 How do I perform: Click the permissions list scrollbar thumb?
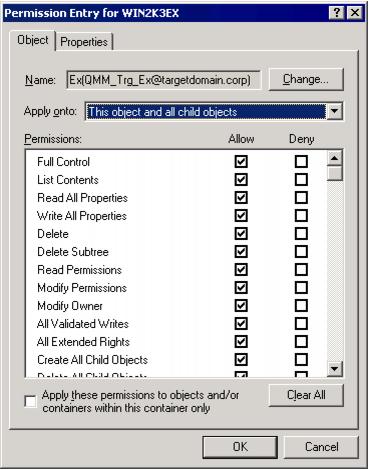click(335, 173)
